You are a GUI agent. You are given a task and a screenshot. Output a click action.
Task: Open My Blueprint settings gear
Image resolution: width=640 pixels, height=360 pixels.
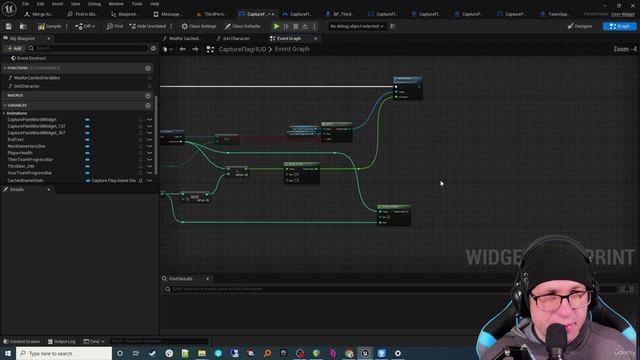point(153,48)
